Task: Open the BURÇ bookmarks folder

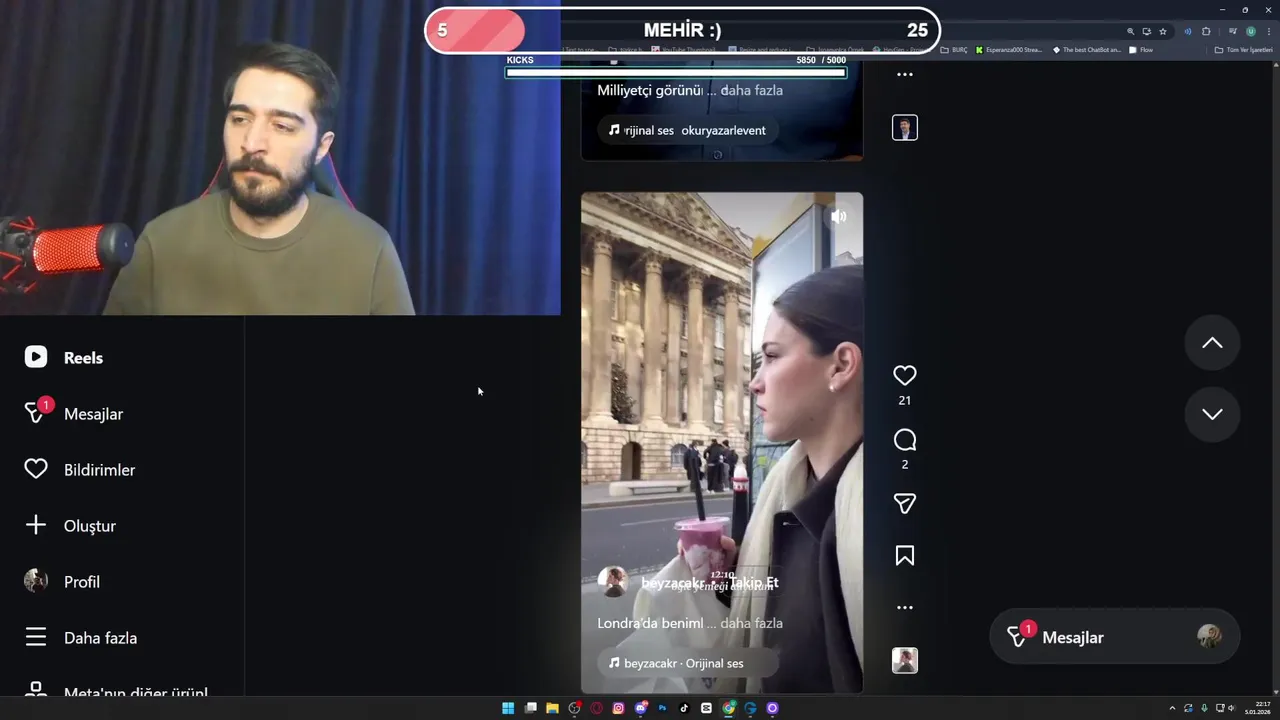Action: pyautogui.click(x=954, y=49)
